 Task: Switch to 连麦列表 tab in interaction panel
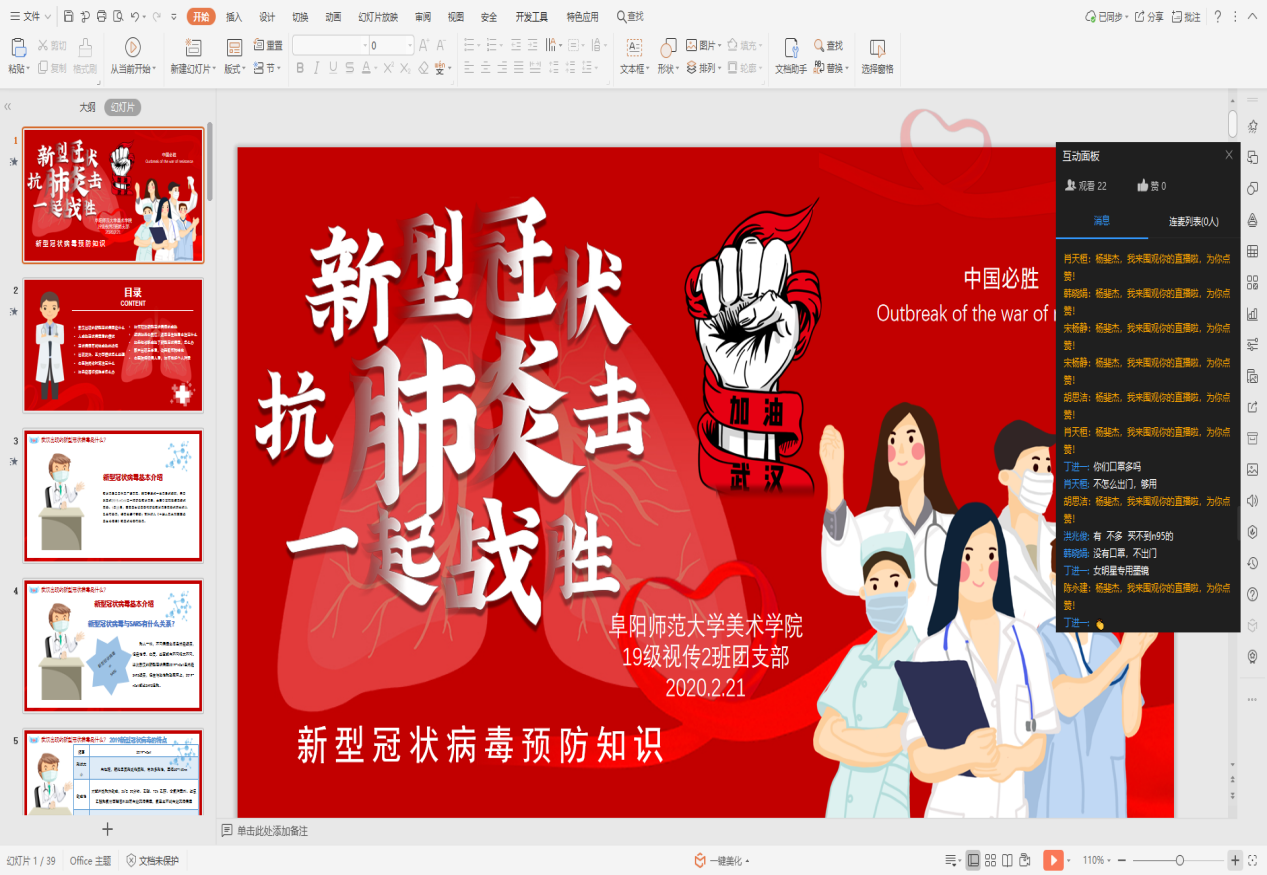(x=1194, y=221)
